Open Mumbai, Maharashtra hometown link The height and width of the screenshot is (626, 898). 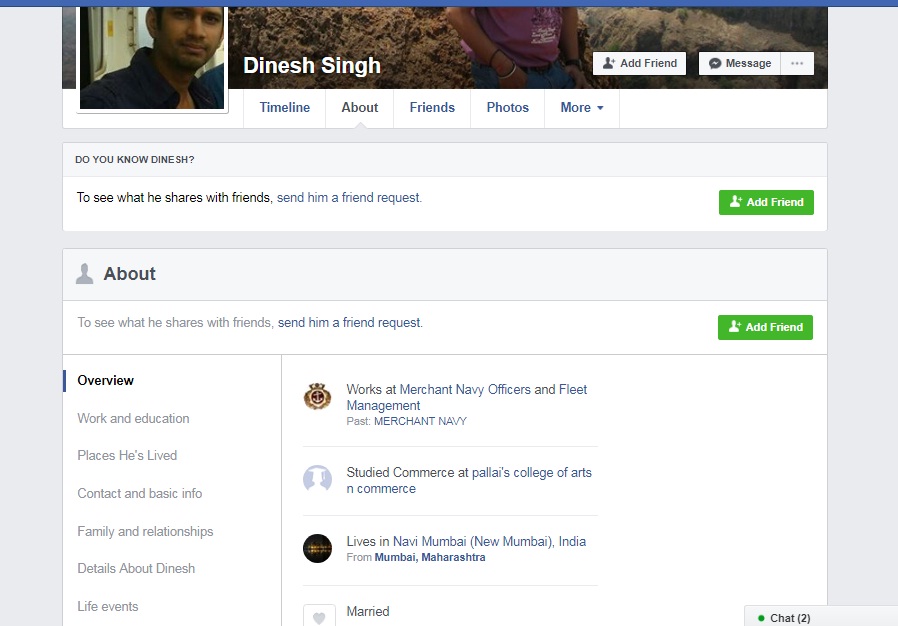(x=430, y=557)
